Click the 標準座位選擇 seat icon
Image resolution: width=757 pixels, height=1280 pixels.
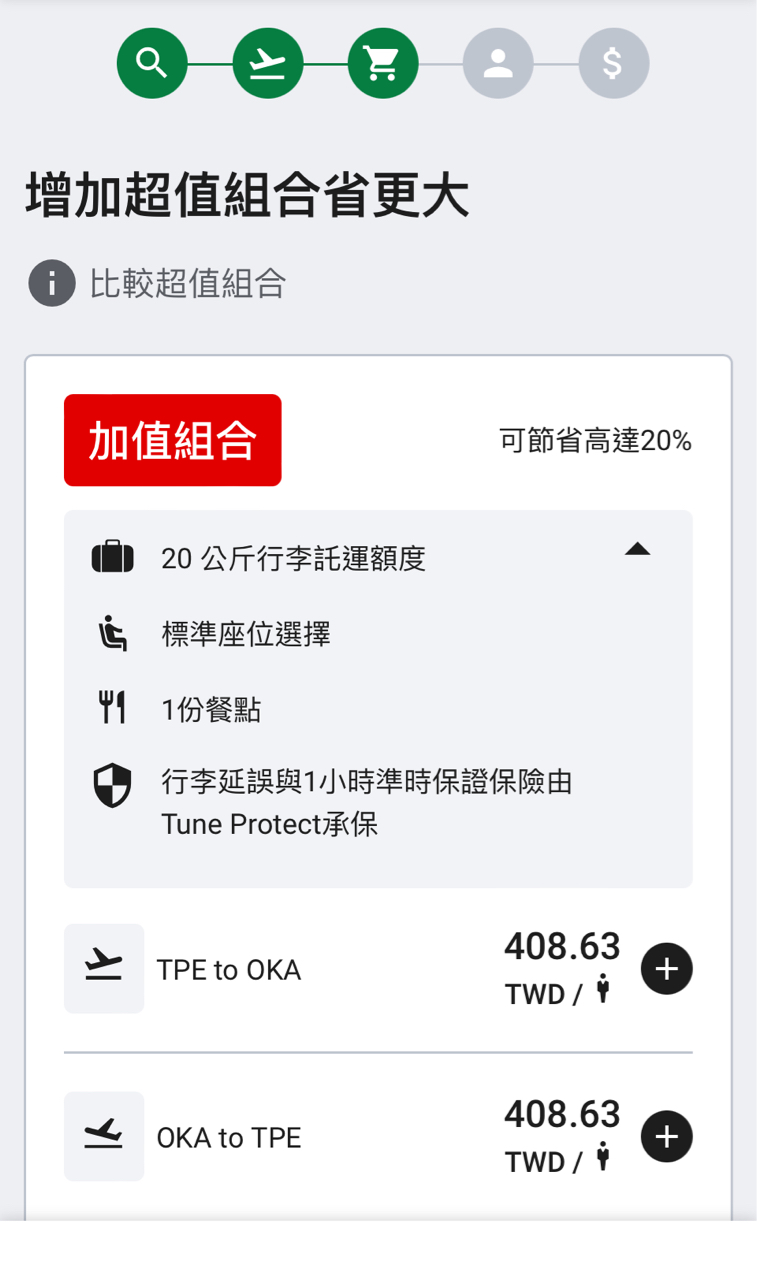pos(112,634)
